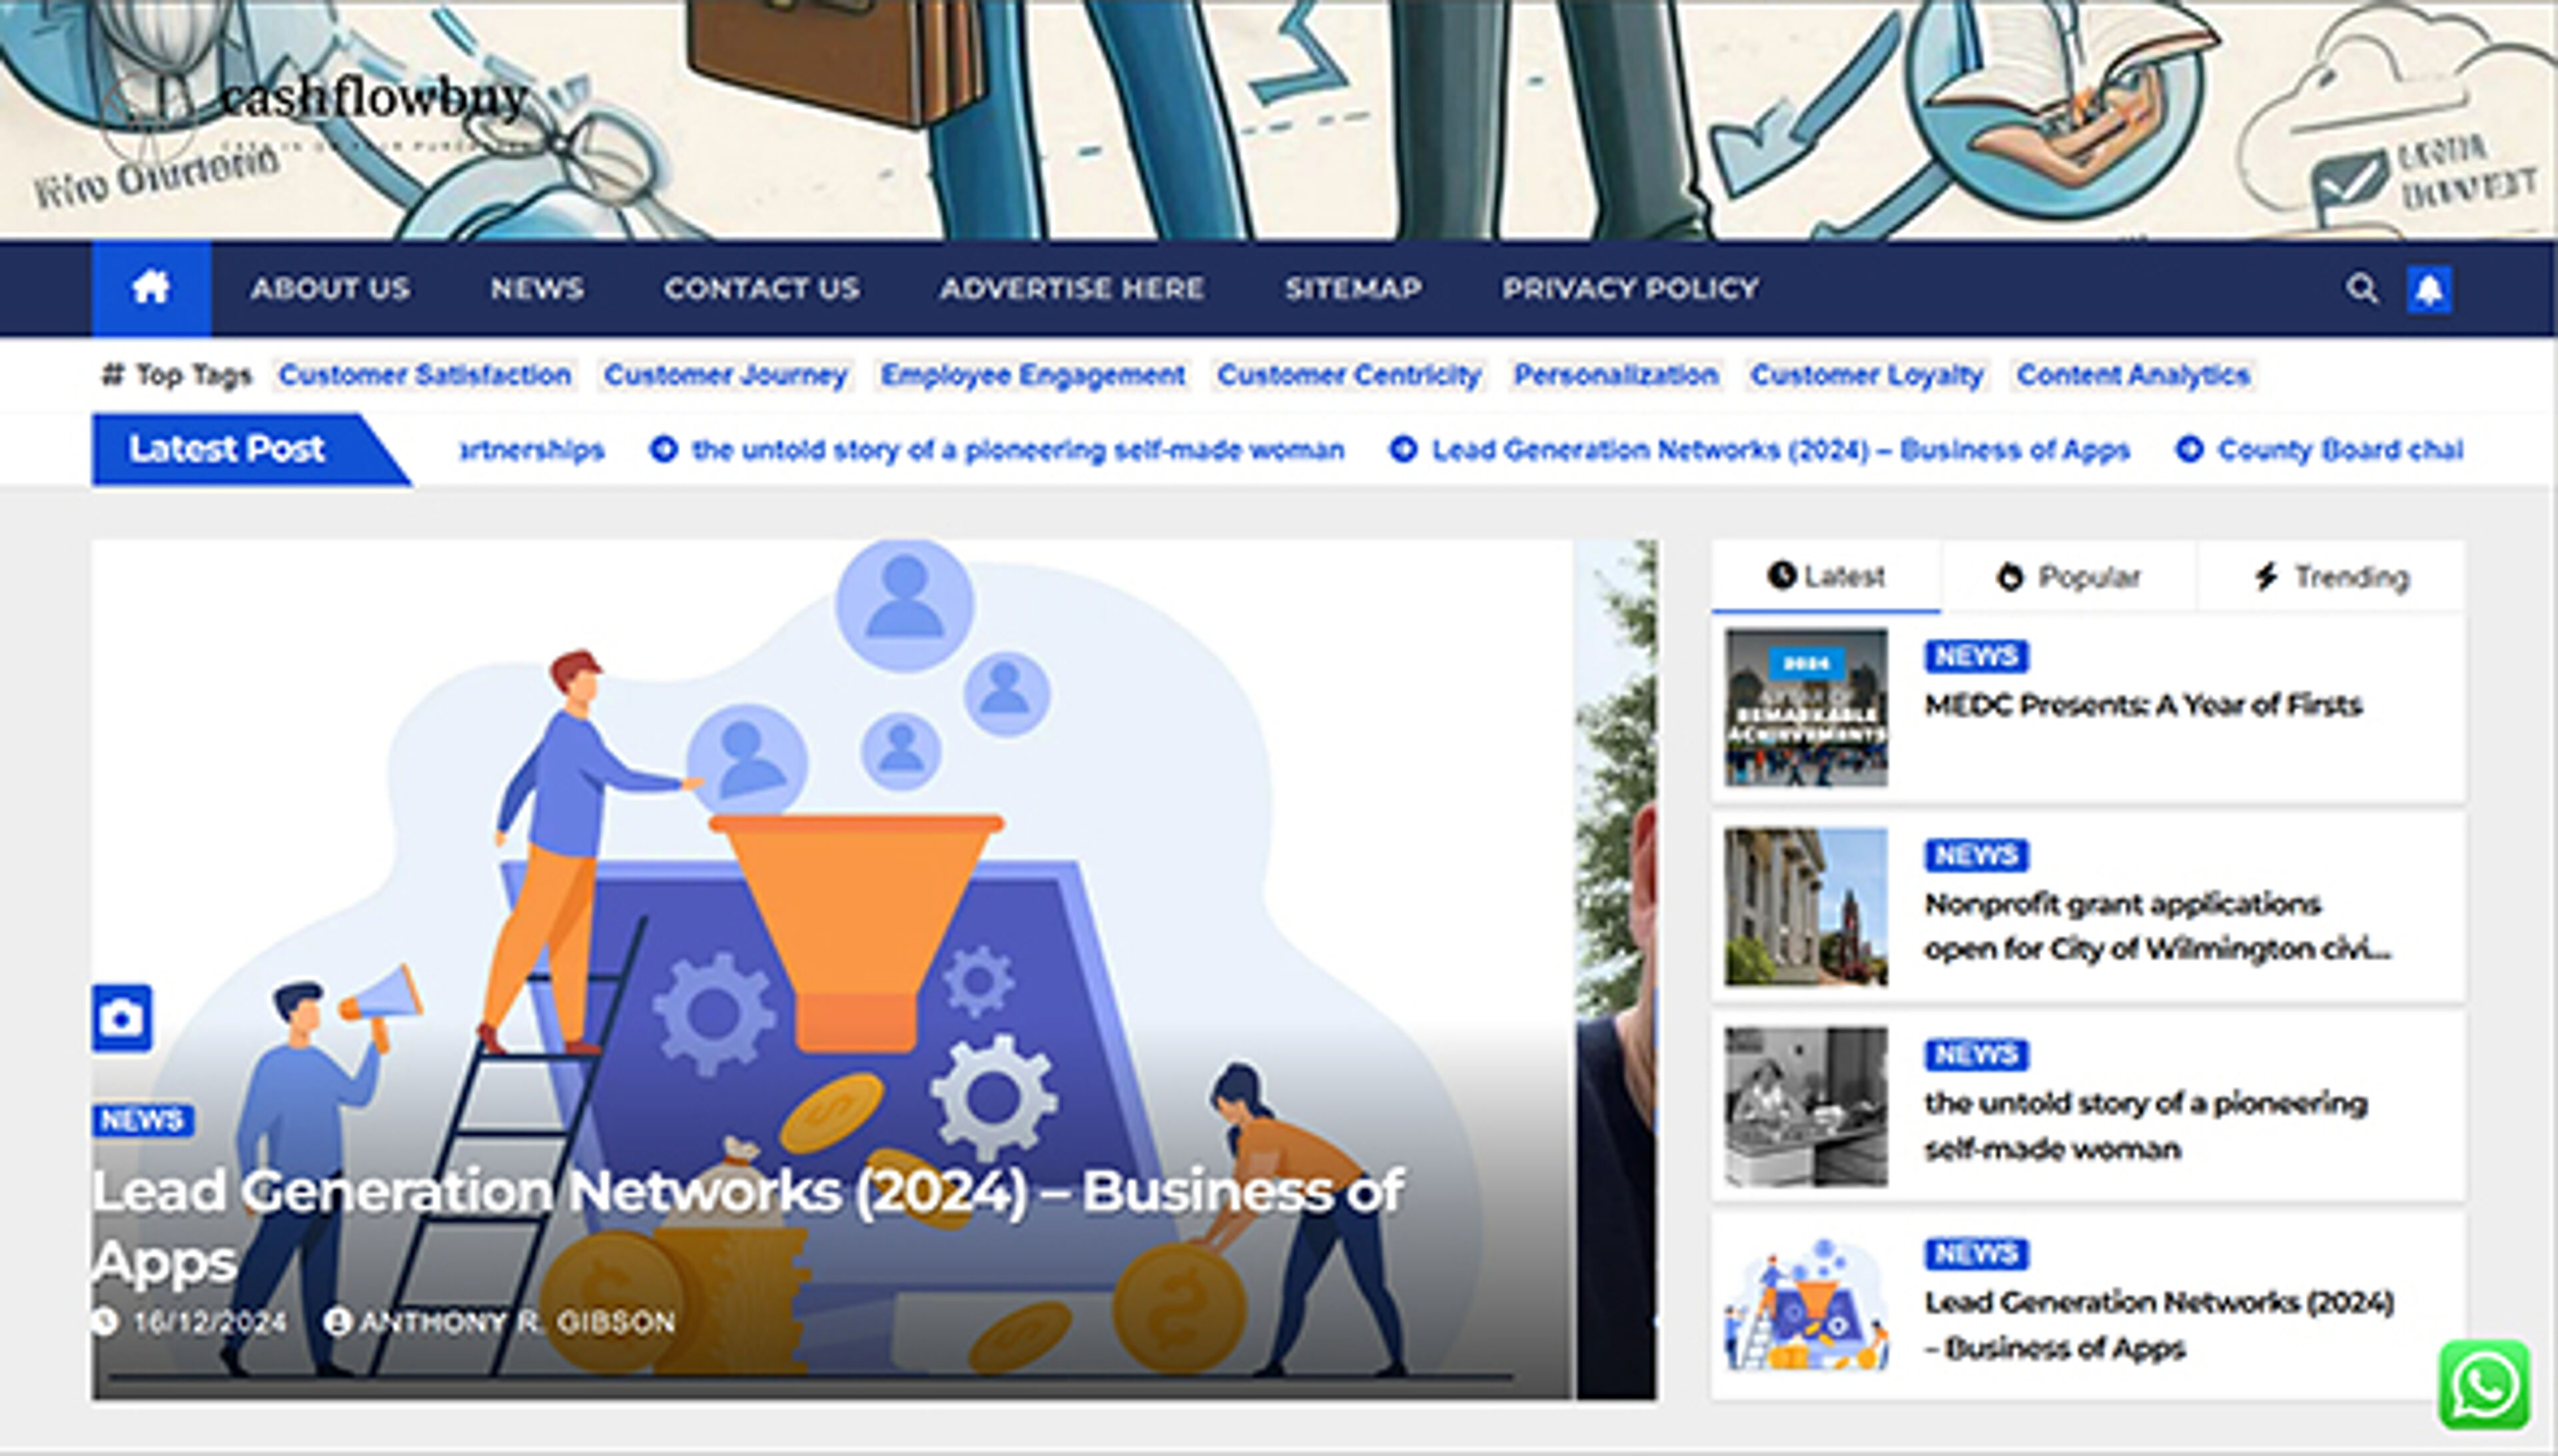Screen dimensions: 2558x1456
Task: Click author icon beside Anthony R. Gibson
Action: click(338, 1322)
